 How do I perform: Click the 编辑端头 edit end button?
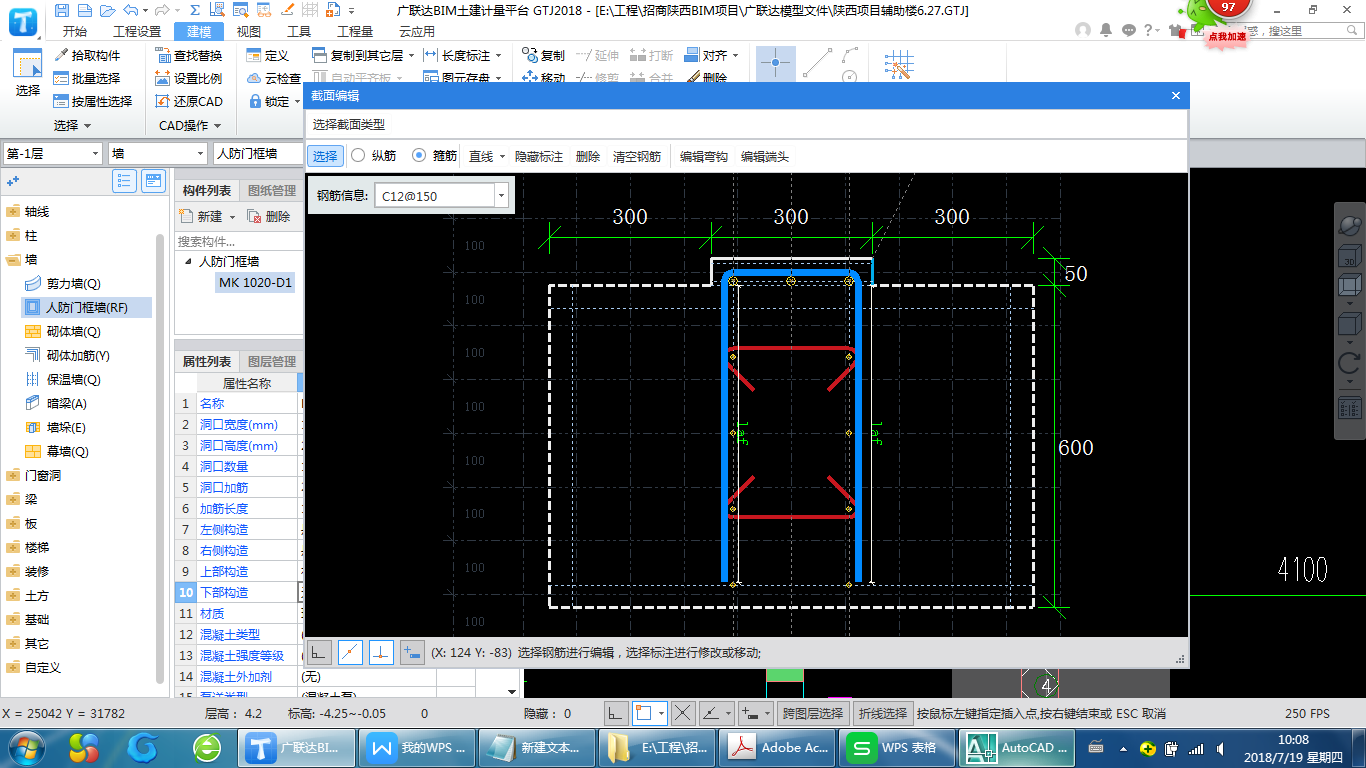(765, 157)
